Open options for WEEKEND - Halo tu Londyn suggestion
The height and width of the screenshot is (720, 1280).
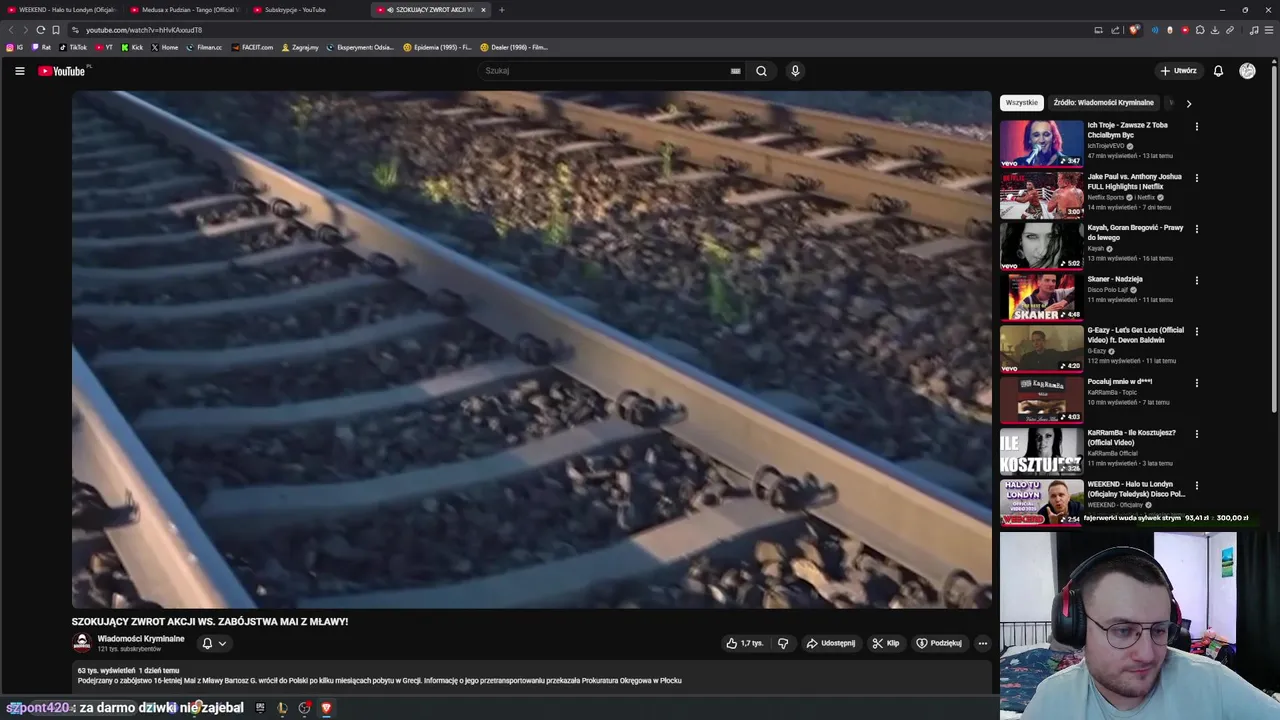click(x=1196, y=486)
